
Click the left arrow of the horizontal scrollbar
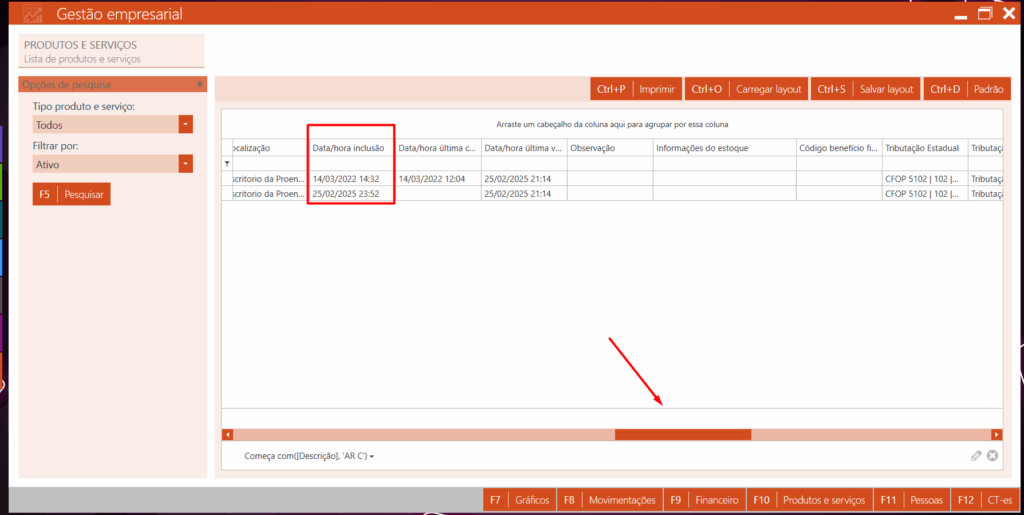click(227, 435)
